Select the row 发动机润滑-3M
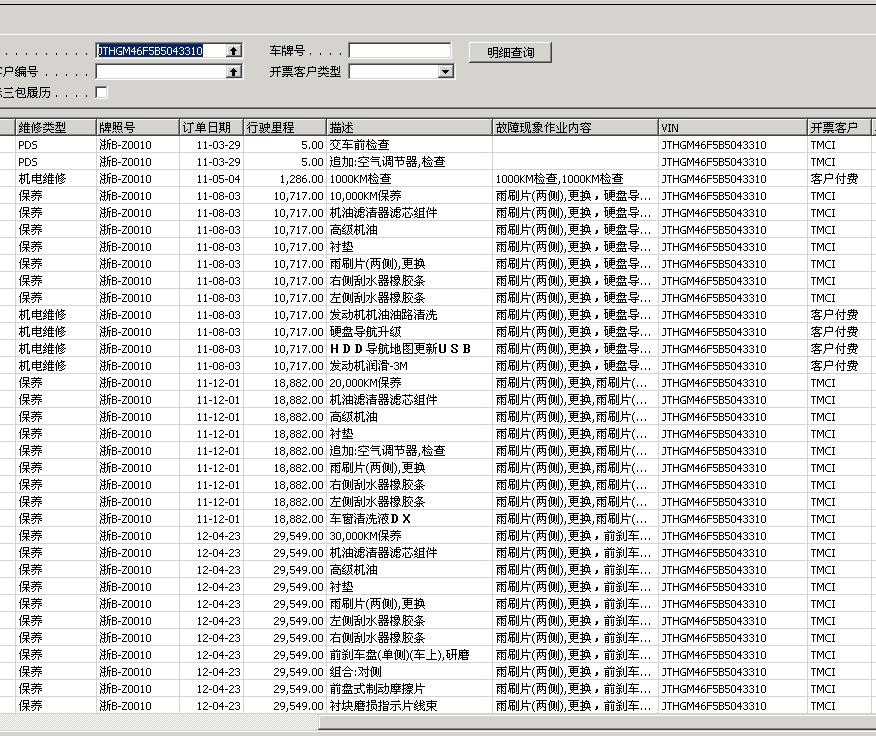Image resolution: width=876 pixels, height=736 pixels. [438, 365]
